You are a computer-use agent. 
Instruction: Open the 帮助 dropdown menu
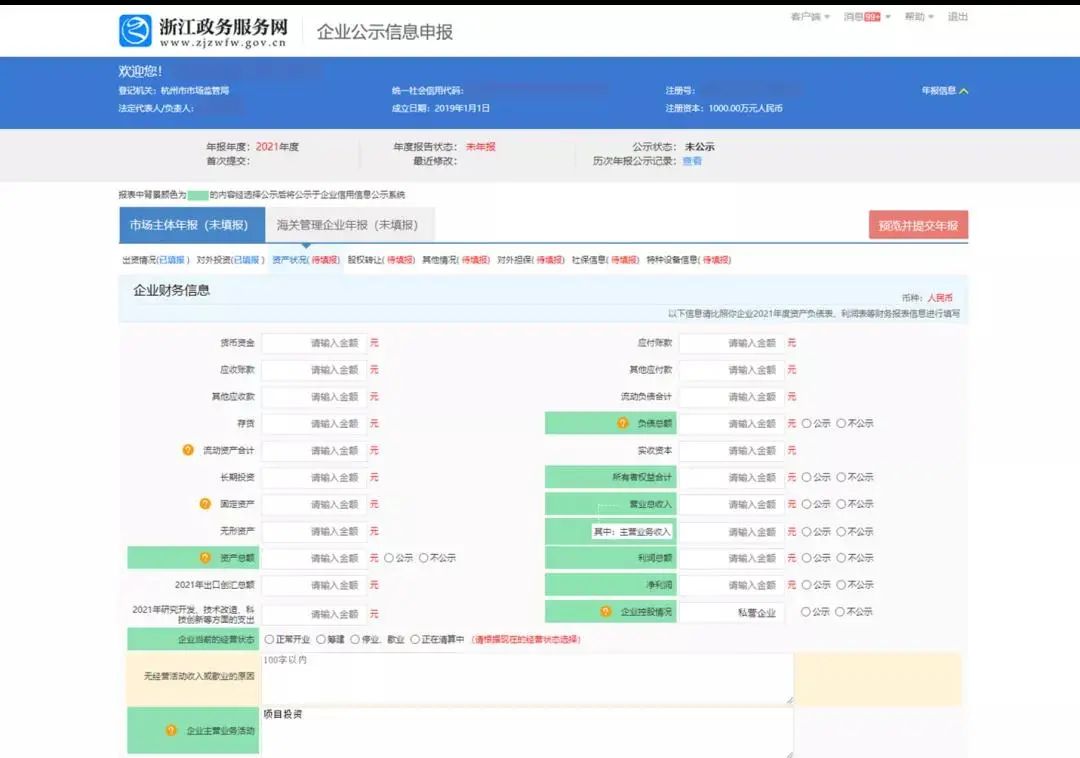[x=916, y=17]
